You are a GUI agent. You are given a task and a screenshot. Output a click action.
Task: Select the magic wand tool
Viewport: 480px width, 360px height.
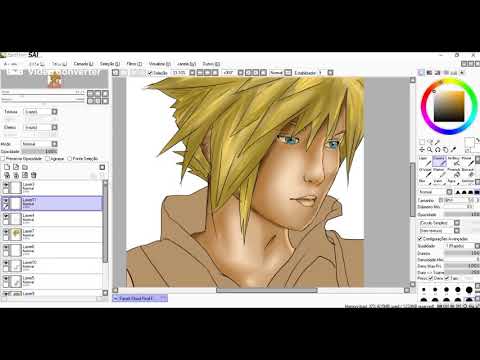click(437, 142)
